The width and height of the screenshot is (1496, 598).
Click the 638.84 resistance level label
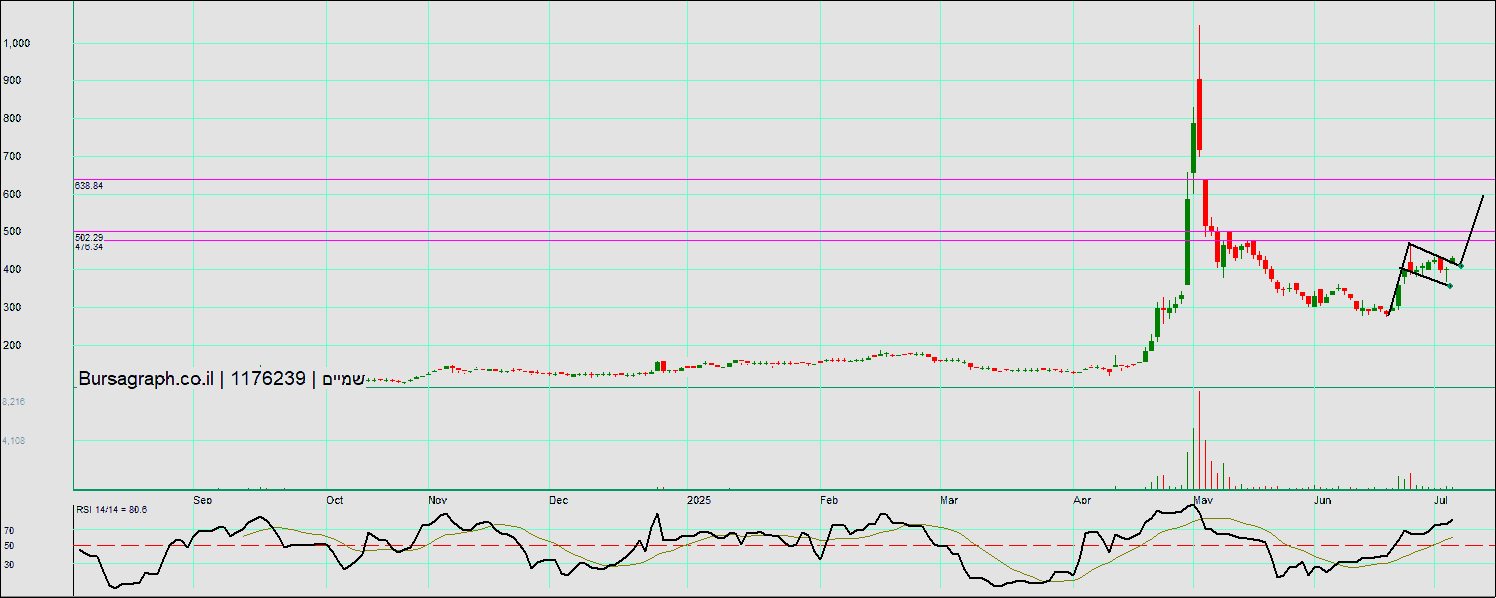[x=89, y=186]
